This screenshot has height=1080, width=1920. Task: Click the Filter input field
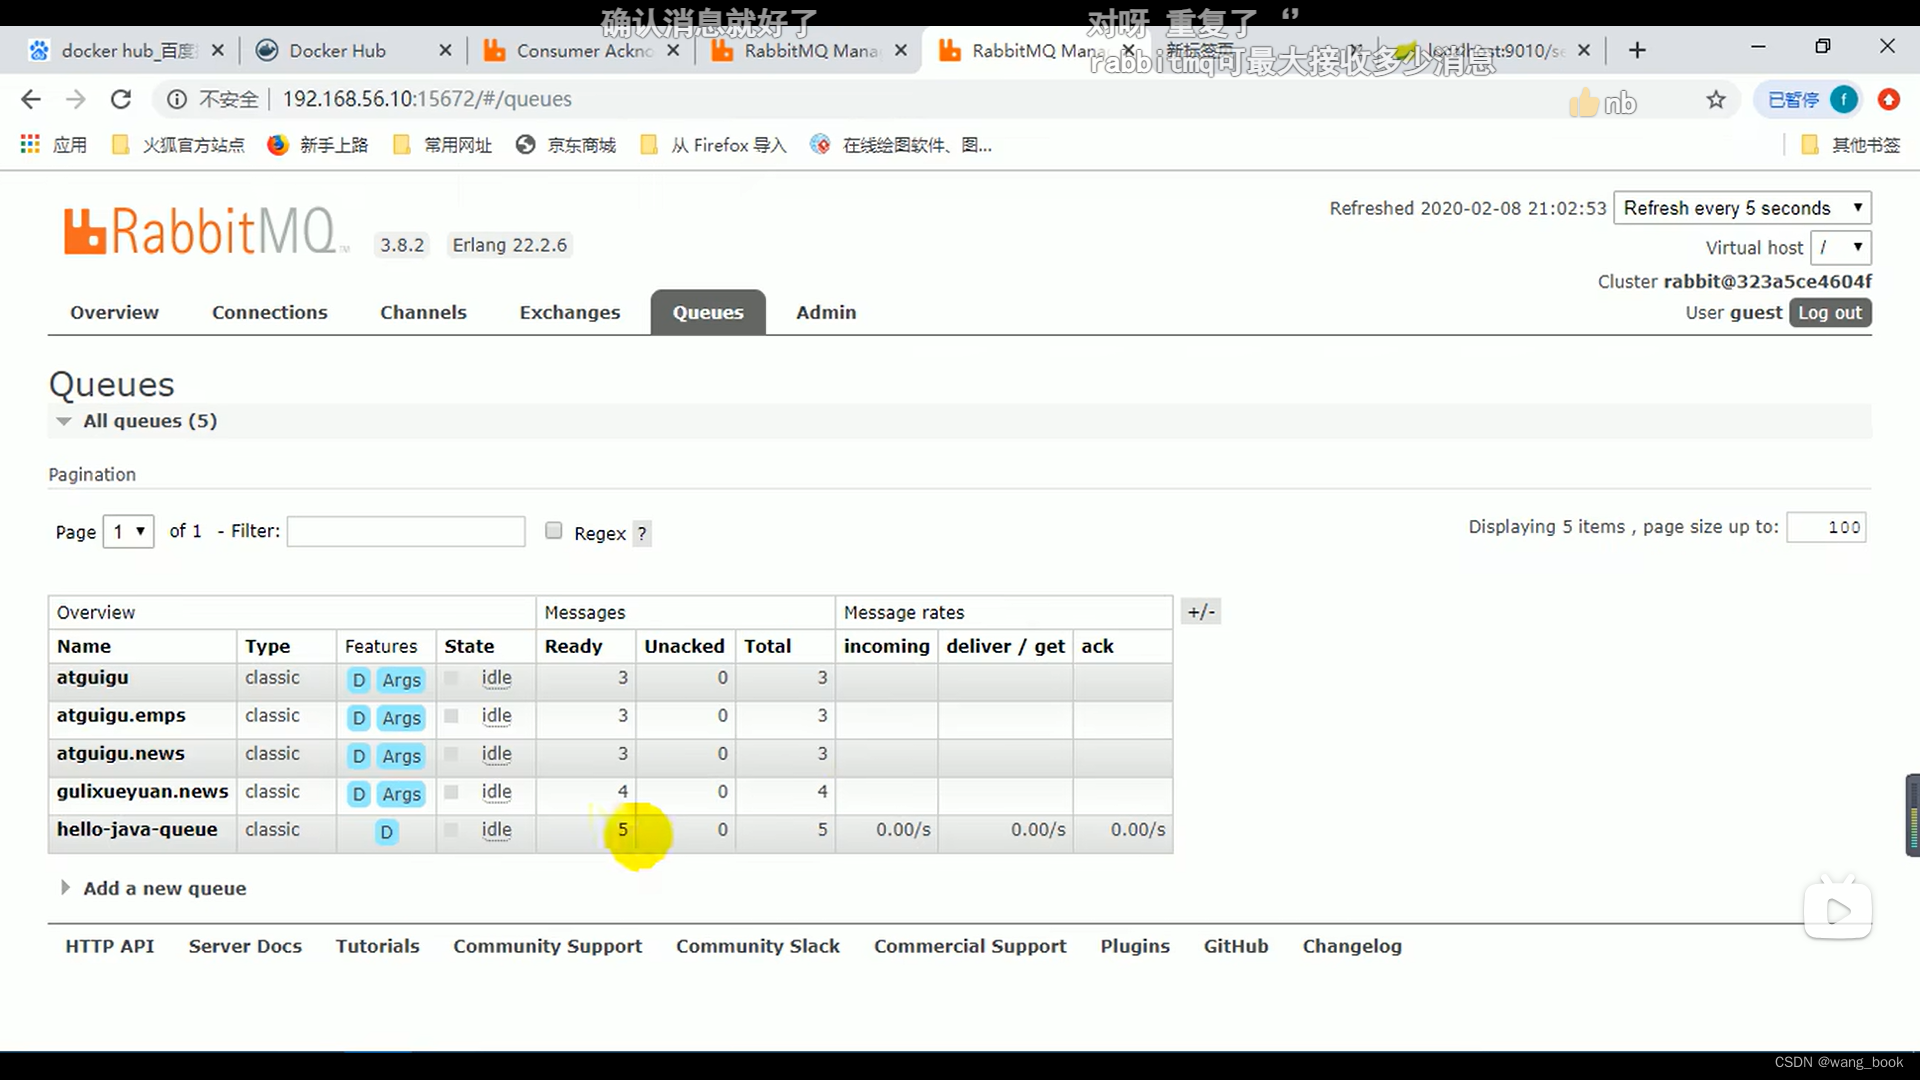point(405,529)
